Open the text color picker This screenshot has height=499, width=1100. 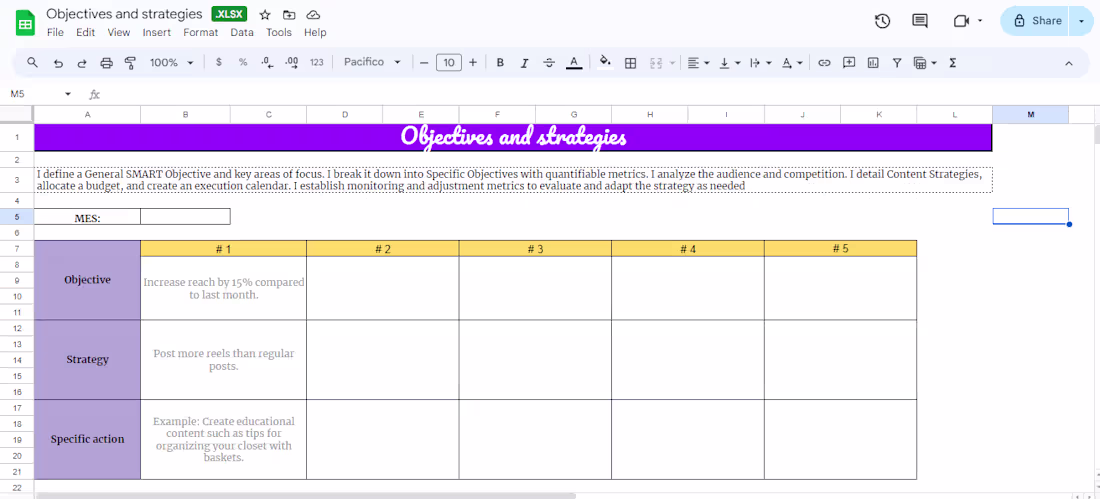[x=574, y=62]
